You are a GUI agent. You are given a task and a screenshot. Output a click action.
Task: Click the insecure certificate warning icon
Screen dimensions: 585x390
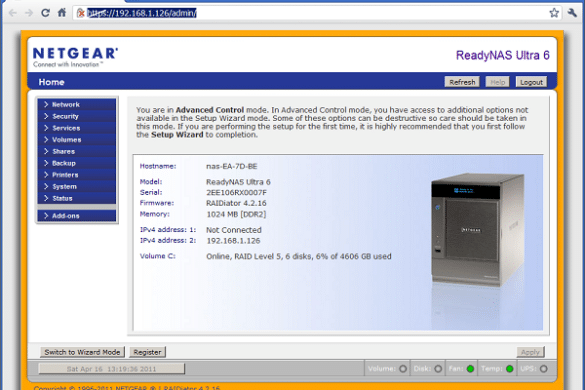(80, 13)
